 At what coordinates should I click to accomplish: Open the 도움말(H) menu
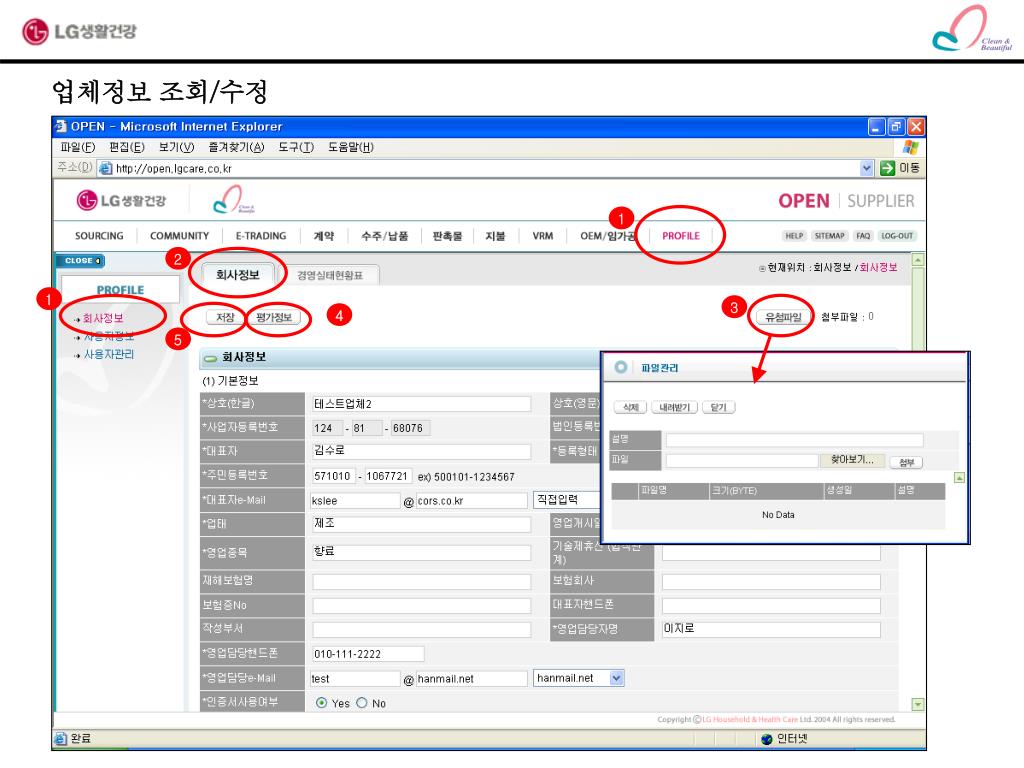[x=351, y=147]
